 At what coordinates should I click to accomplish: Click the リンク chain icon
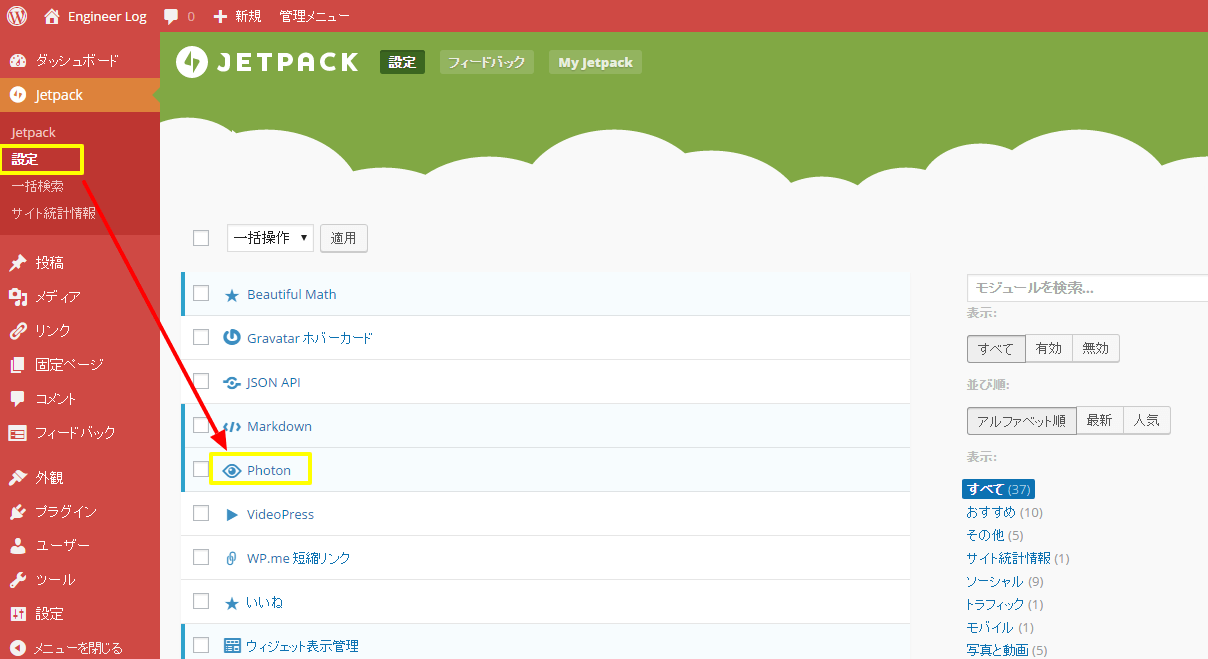click(x=18, y=331)
